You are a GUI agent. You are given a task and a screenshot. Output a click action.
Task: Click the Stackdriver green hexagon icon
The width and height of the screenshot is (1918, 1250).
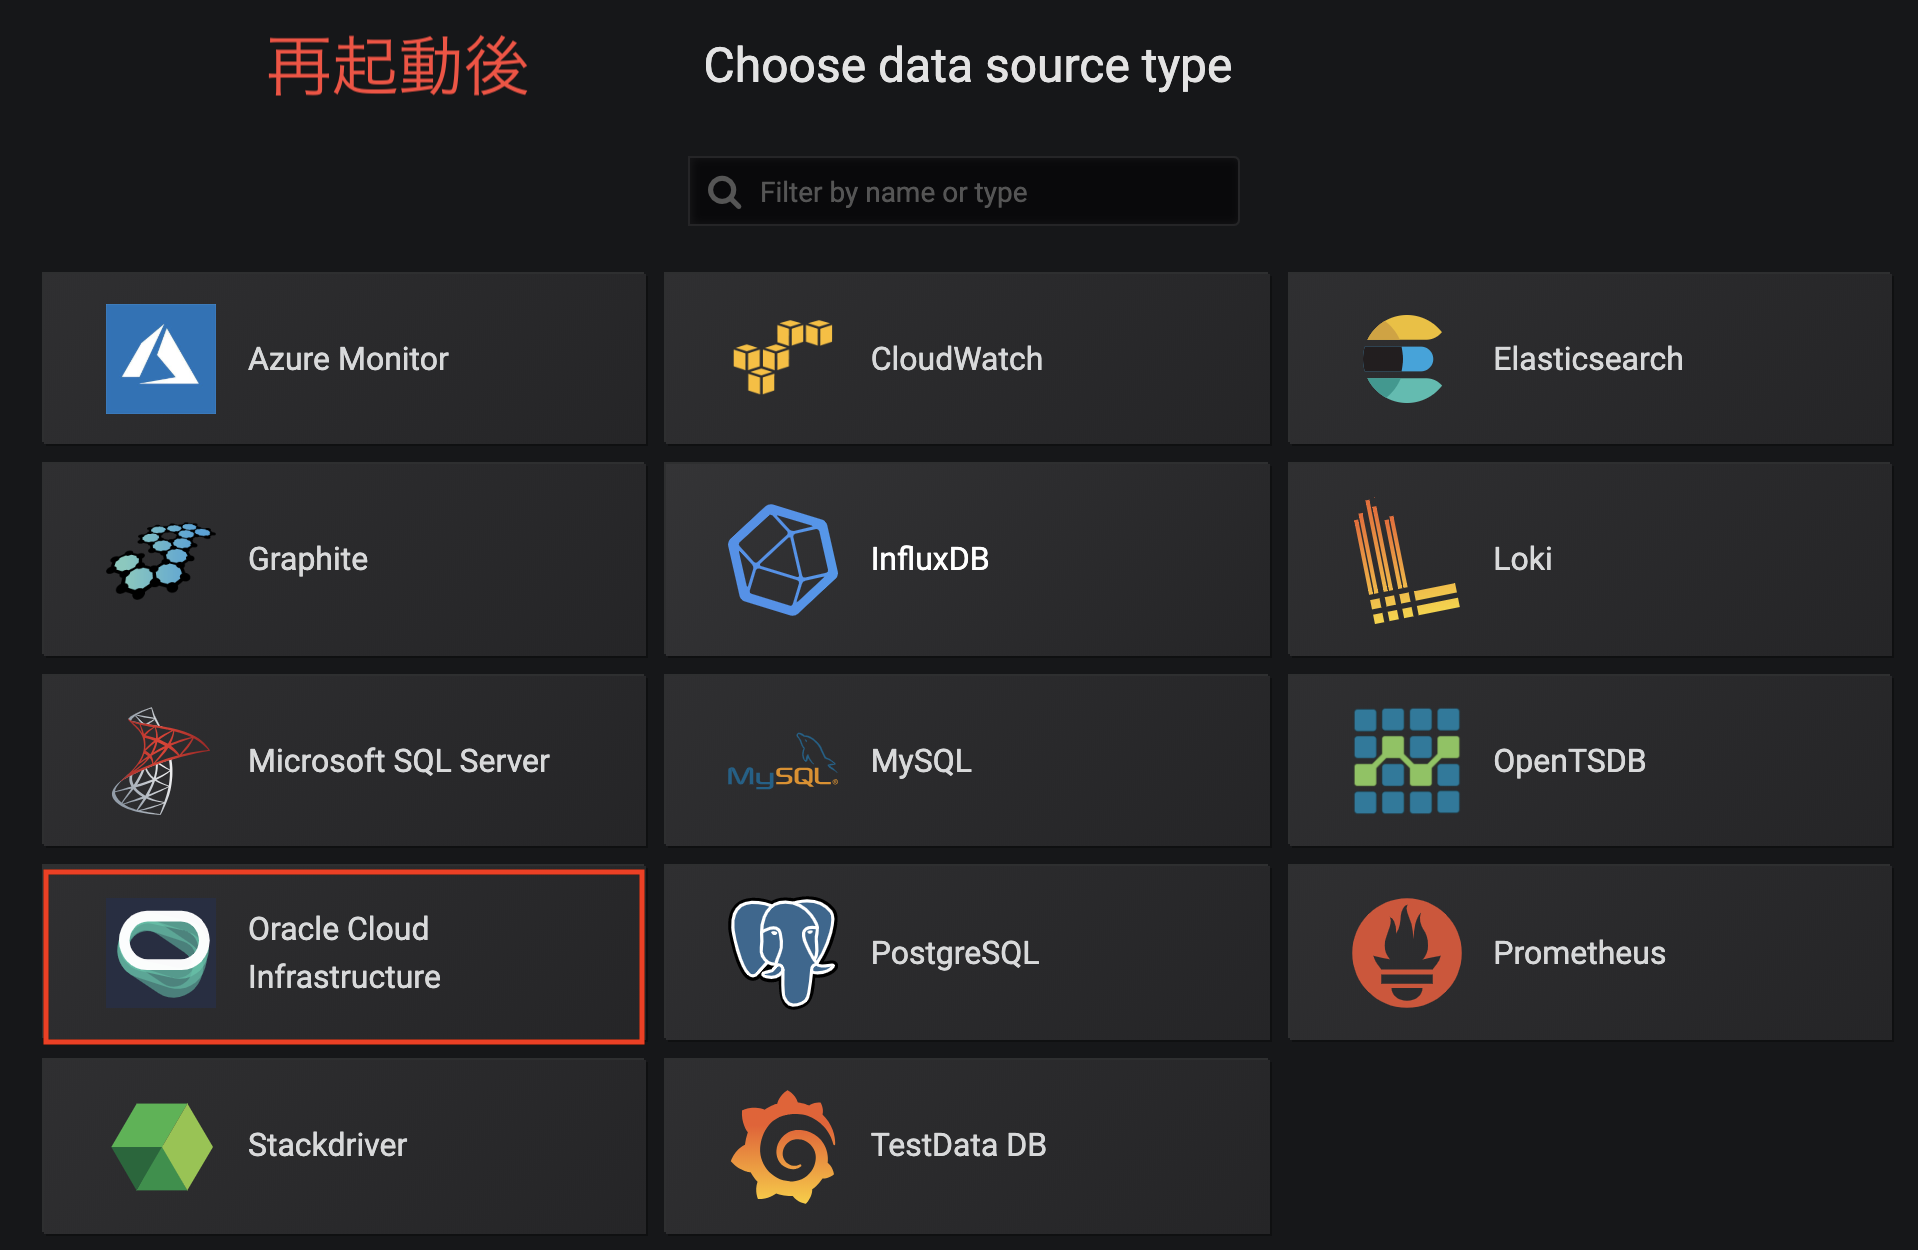(x=161, y=1146)
